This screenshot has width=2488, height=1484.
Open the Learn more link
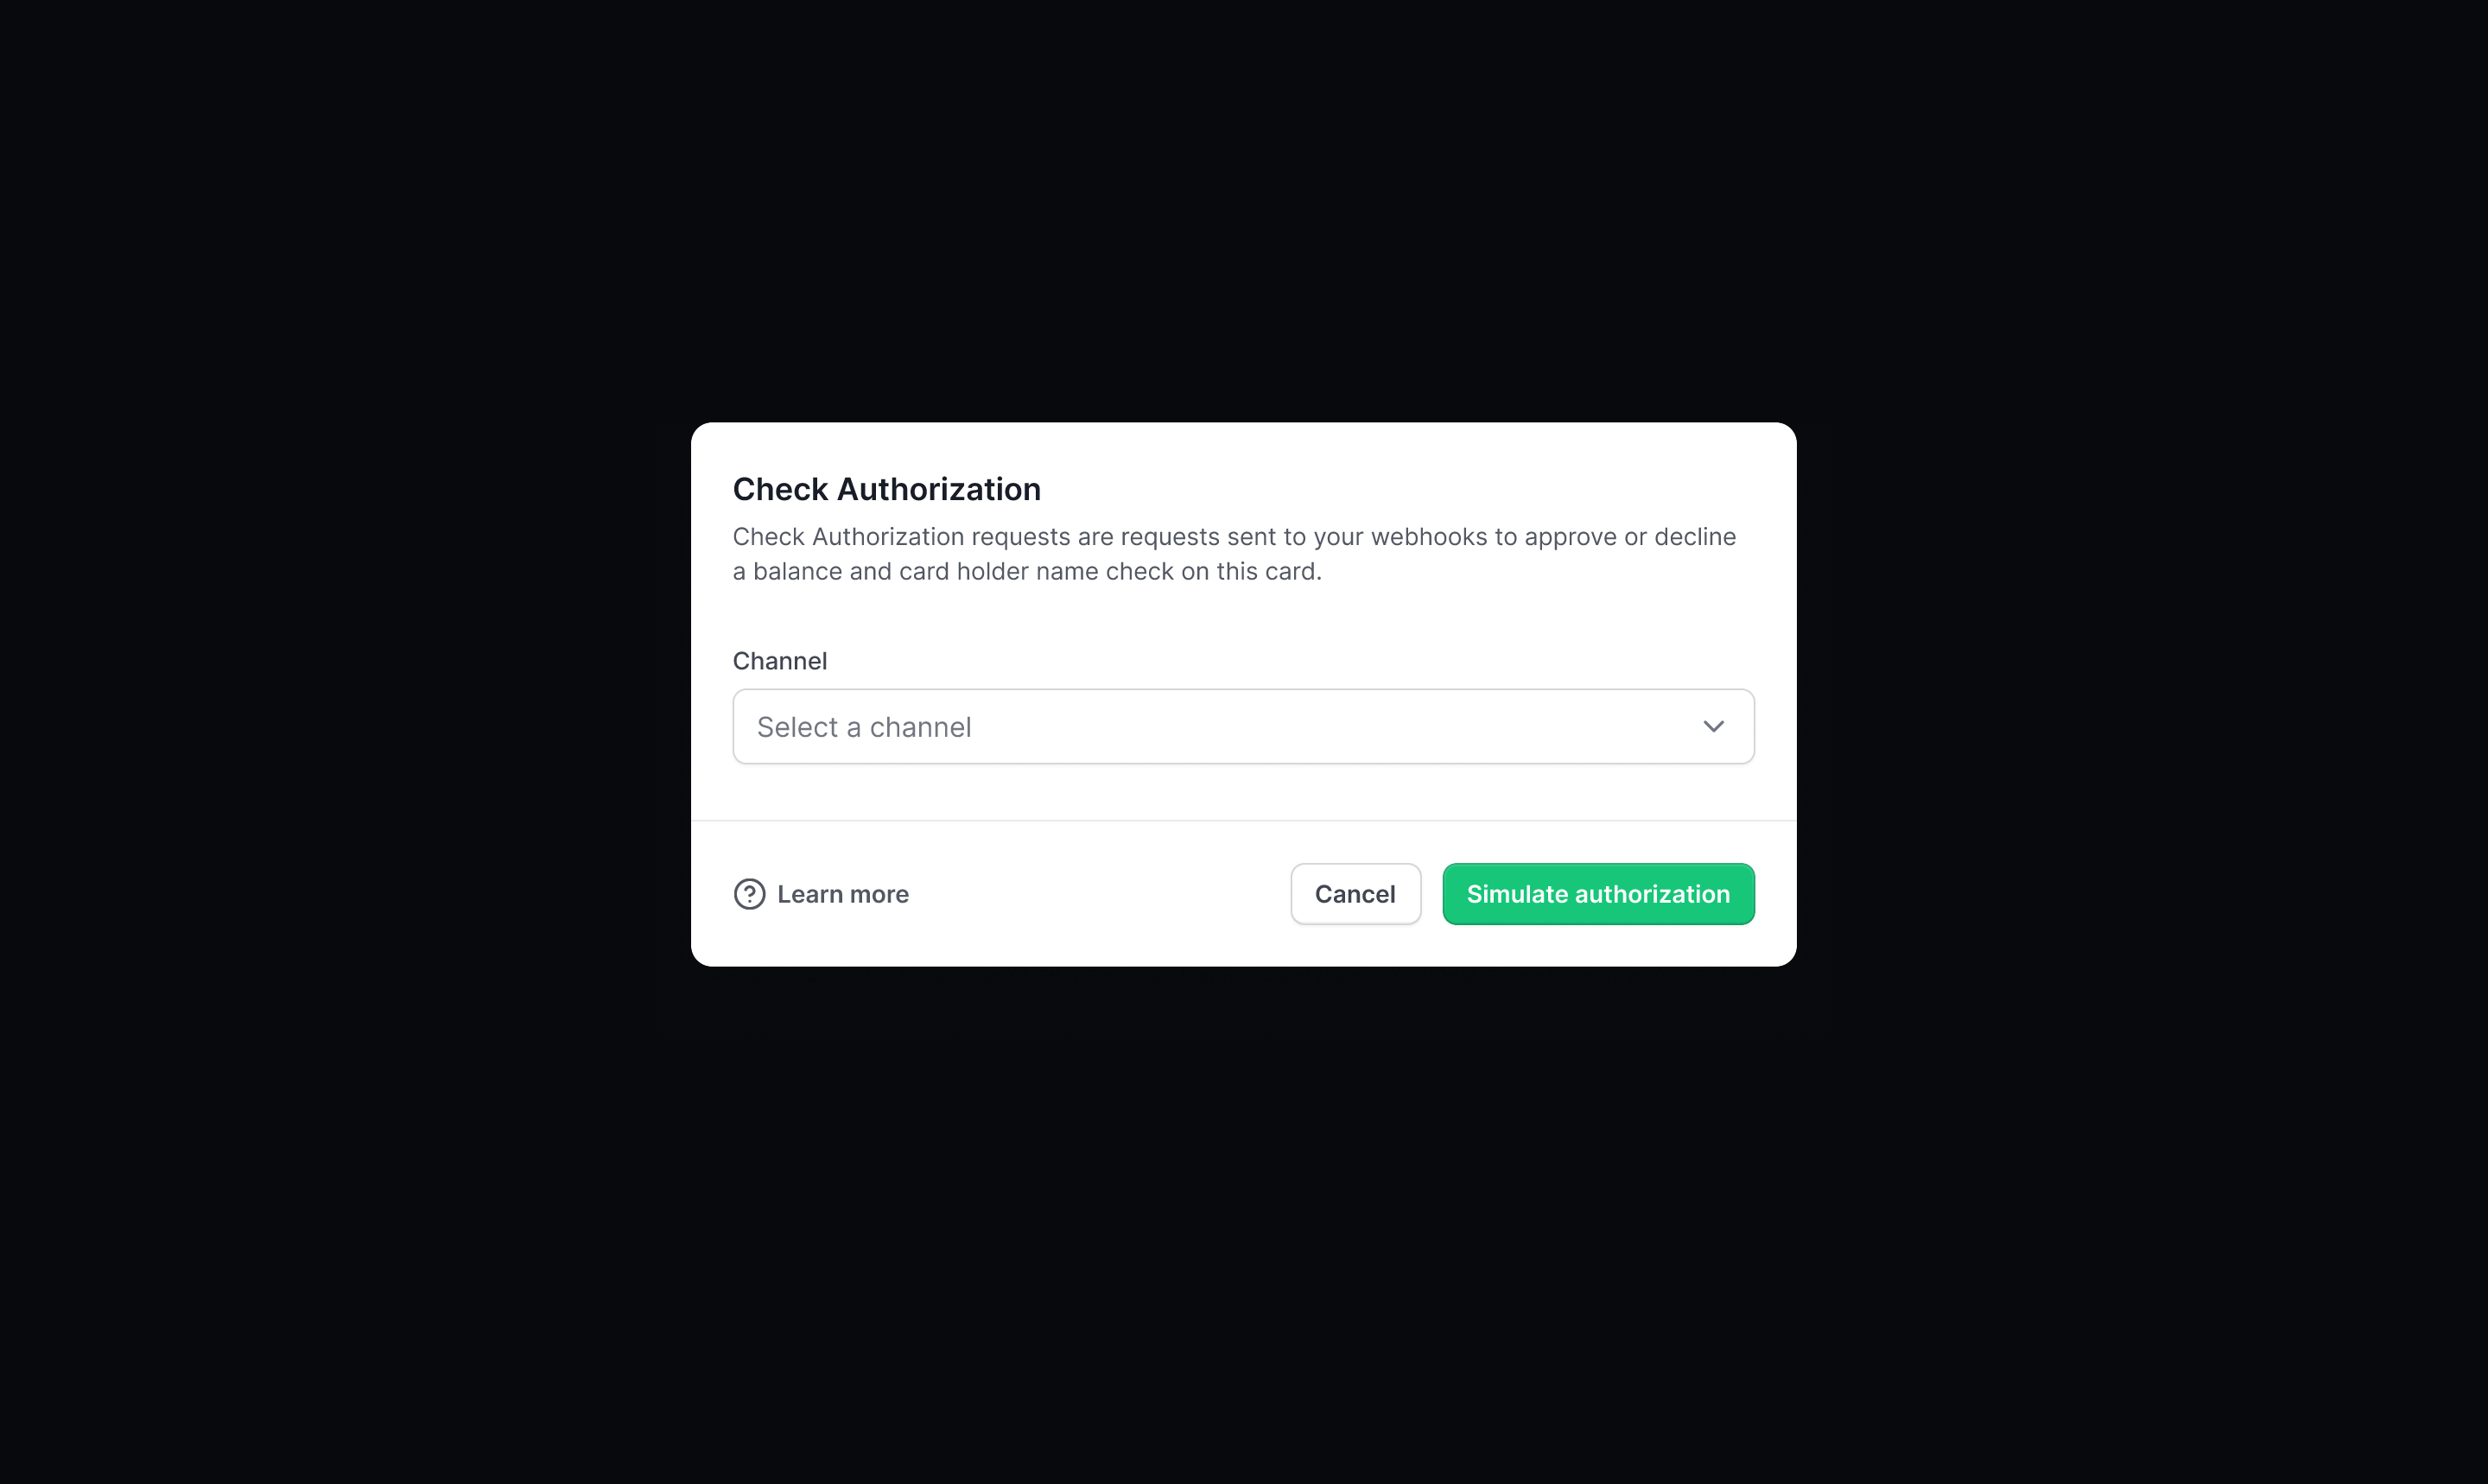(x=842, y=894)
